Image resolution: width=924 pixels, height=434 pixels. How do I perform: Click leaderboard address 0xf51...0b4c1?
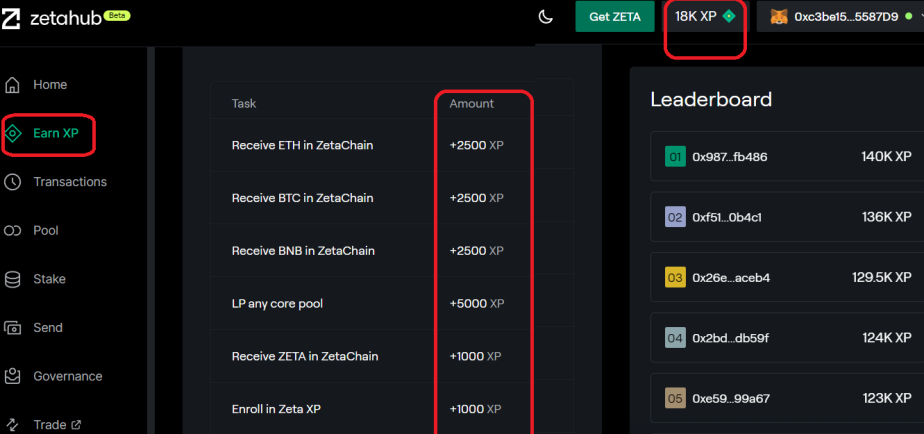(x=727, y=217)
